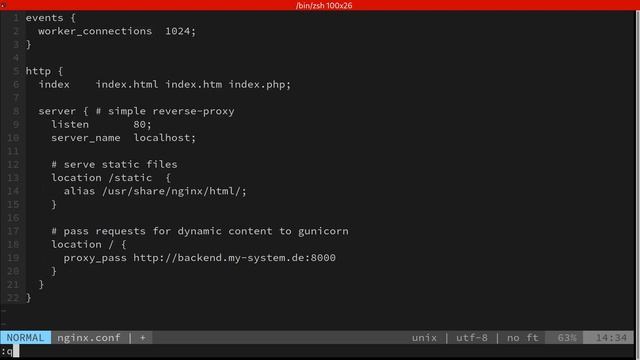Click the 'proxy_pass' directive
Viewport: 640px width, 360px height.
pyautogui.click(x=95, y=258)
